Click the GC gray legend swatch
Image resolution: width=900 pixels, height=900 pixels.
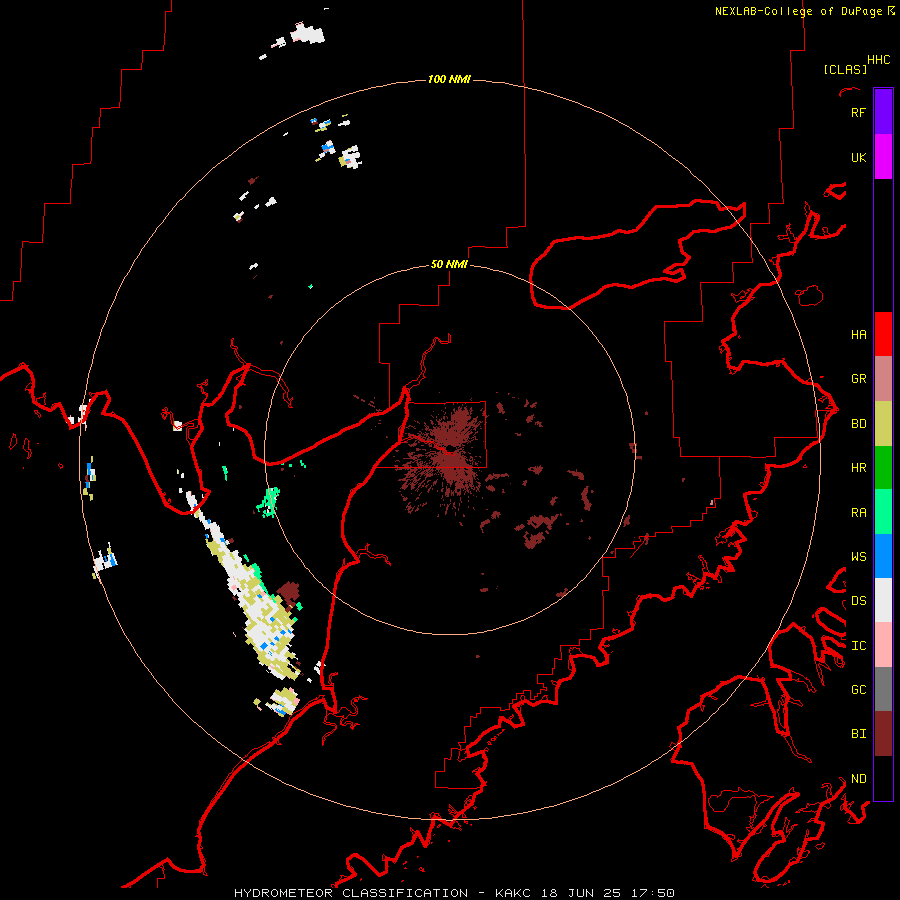pos(883,689)
